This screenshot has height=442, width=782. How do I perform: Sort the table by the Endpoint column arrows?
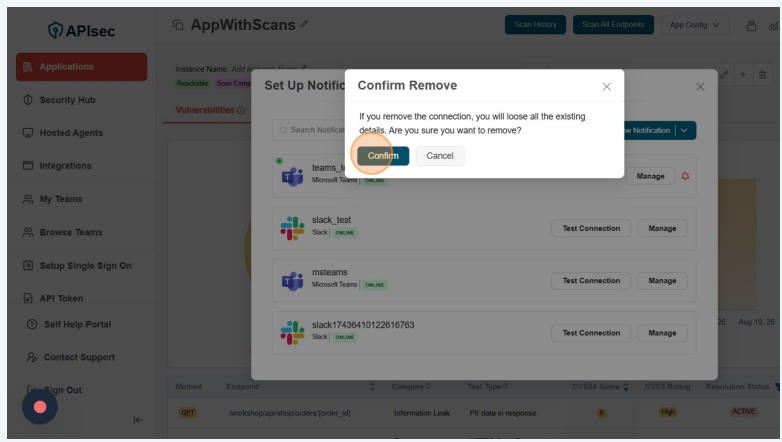coord(372,387)
